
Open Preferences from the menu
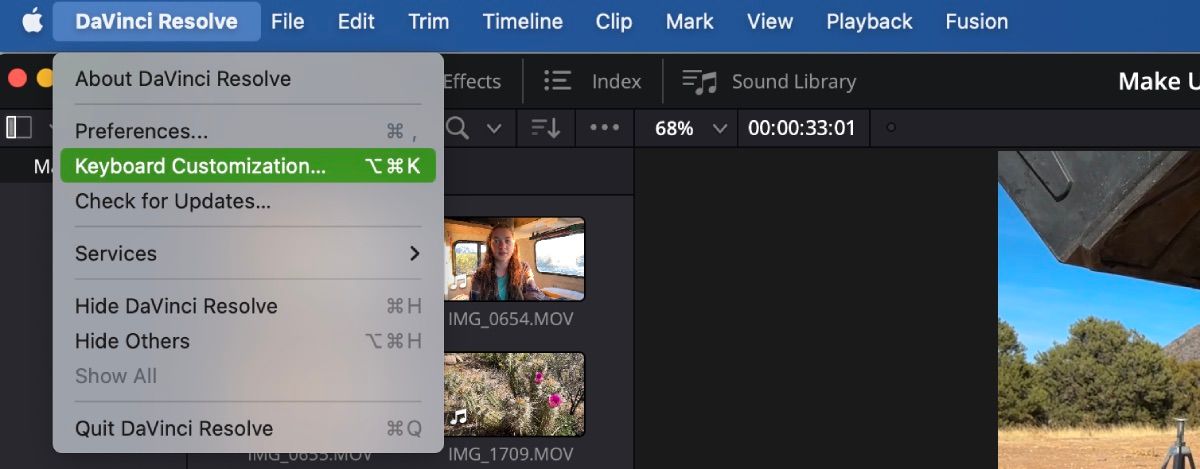pos(248,131)
